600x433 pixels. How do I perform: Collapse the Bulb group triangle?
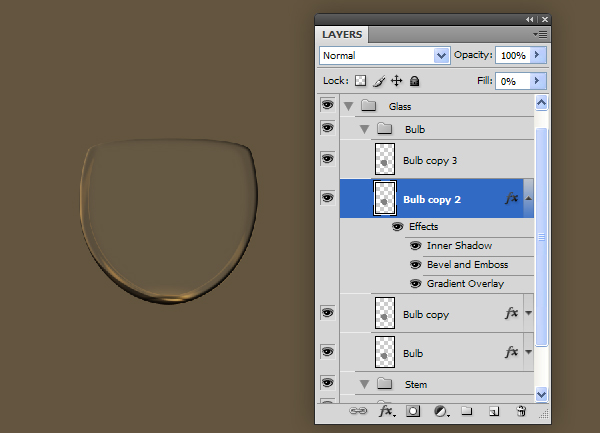tap(364, 130)
